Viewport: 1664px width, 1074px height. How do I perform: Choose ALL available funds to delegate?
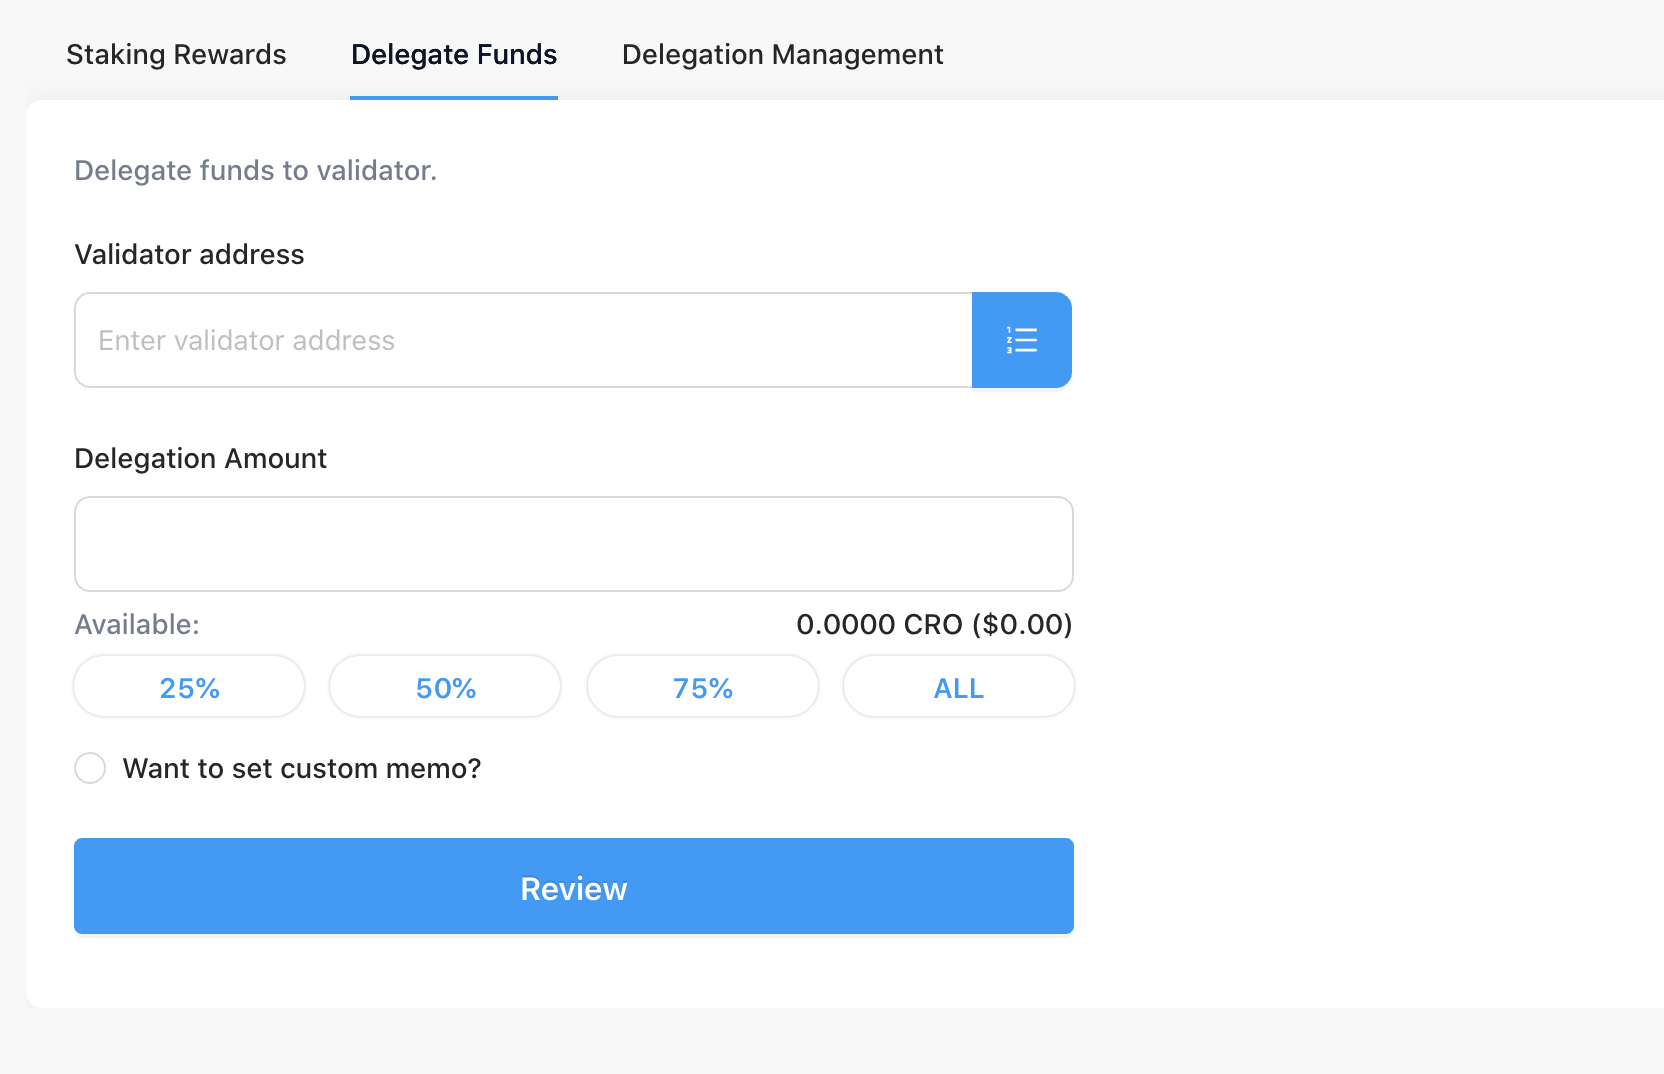[958, 687]
